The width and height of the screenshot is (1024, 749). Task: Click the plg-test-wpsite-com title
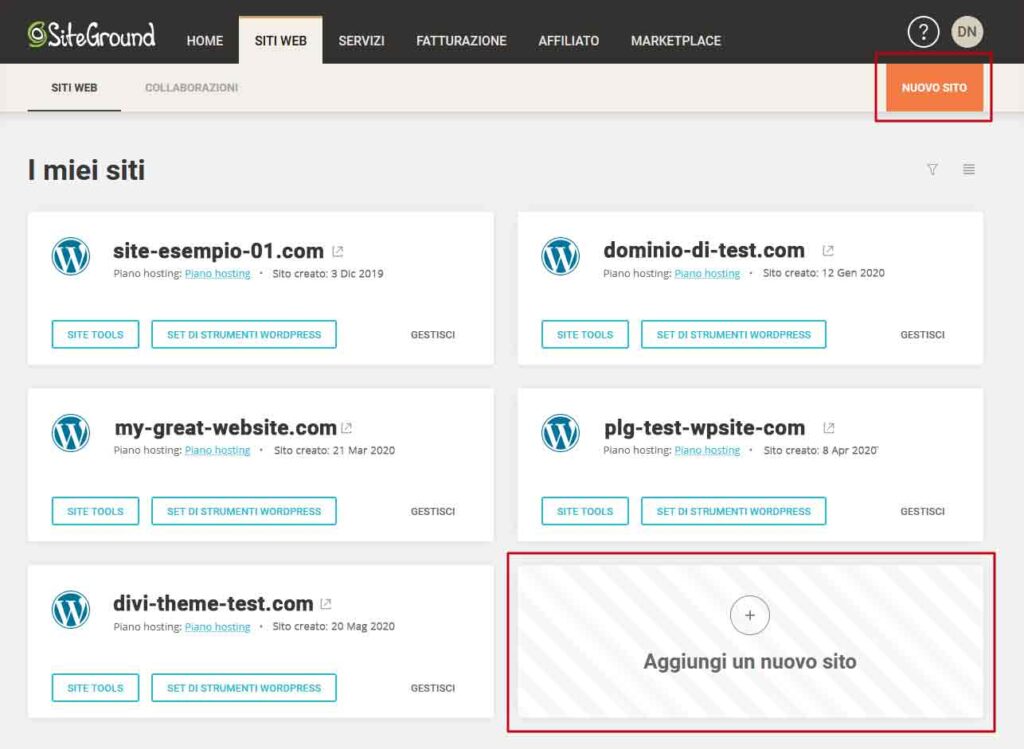(x=704, y=428)
